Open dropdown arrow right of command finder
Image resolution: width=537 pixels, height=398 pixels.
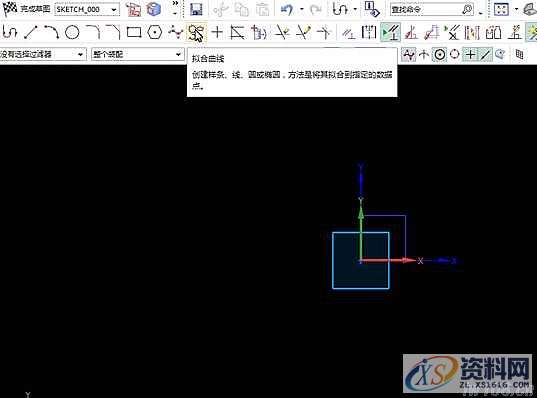pyautogui.click(x=480, y=13)
